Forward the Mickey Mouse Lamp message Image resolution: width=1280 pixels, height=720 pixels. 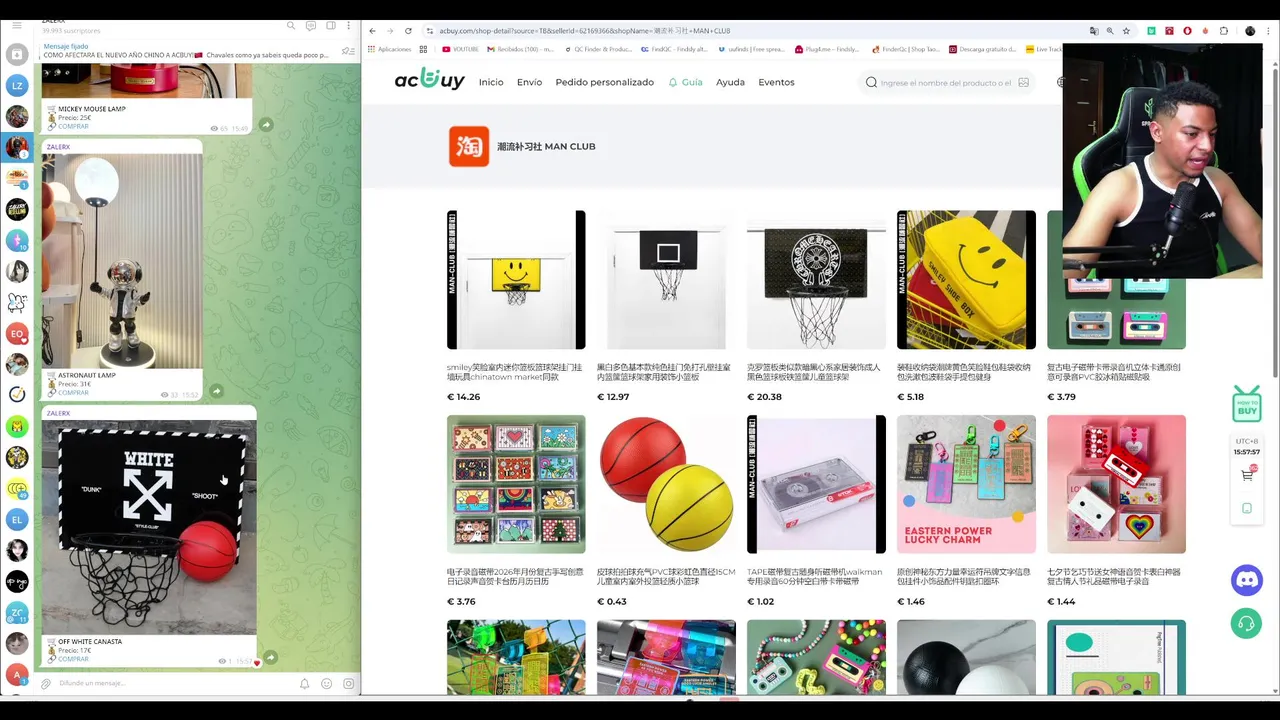pyautogui.click(x=266, y=124)
